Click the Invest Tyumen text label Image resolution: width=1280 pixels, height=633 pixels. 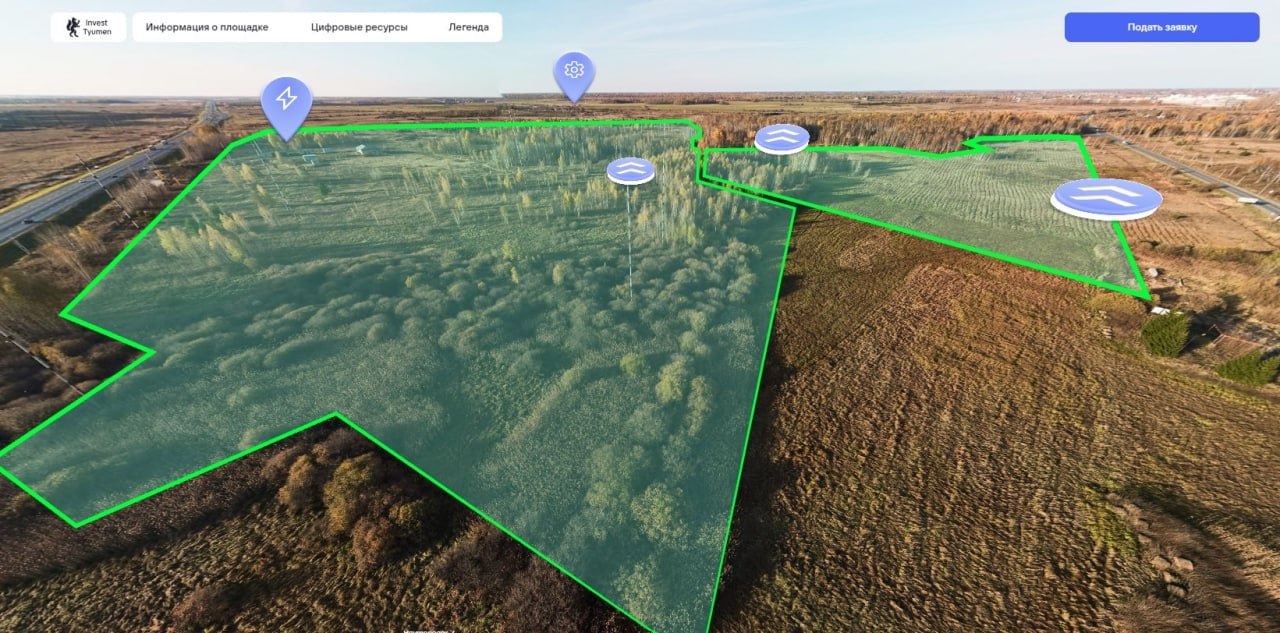(97, 28)
